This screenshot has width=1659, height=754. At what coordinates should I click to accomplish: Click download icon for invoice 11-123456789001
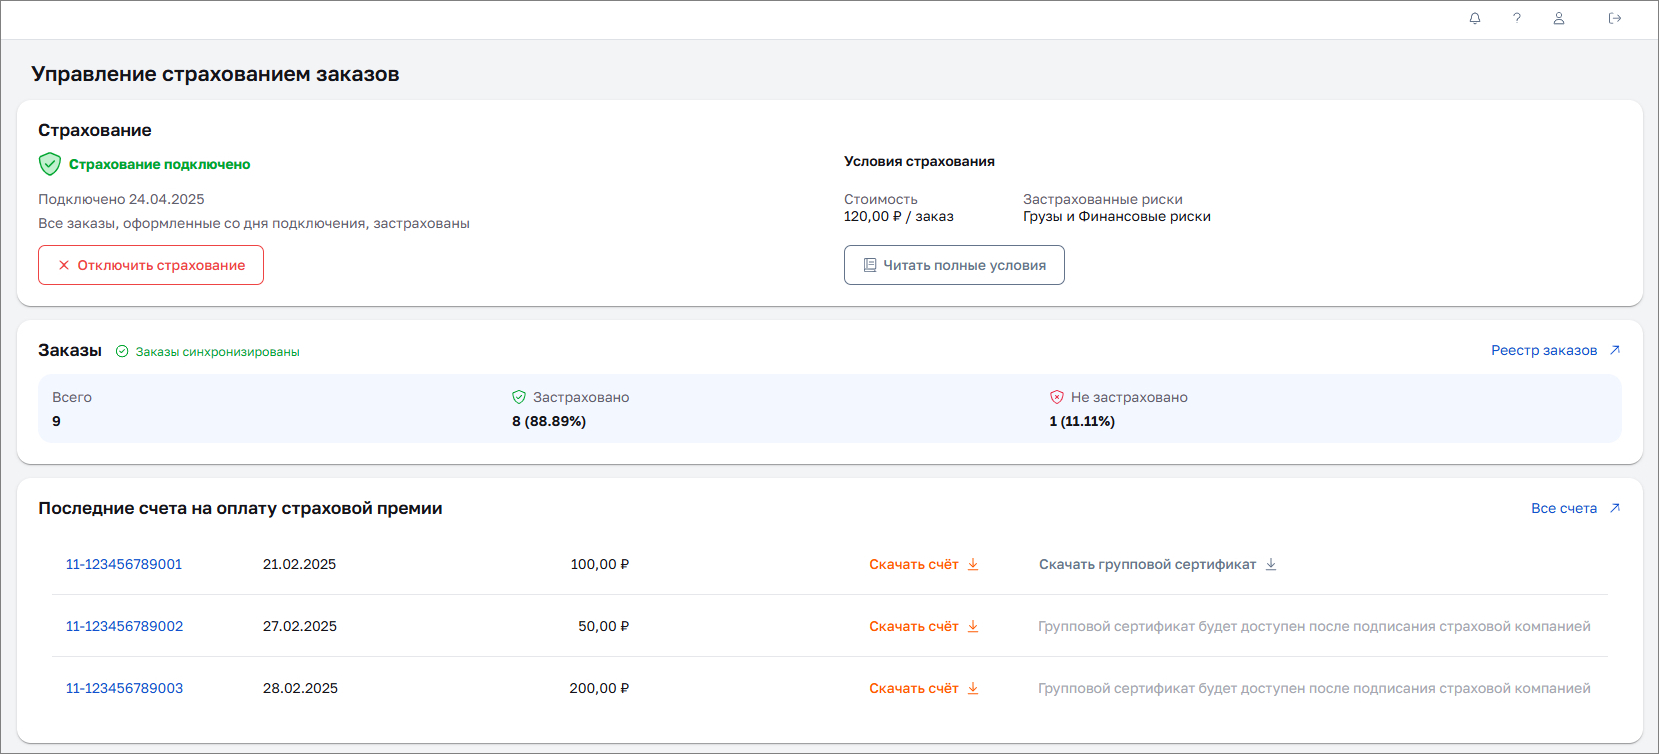click(x=973, y=564)
